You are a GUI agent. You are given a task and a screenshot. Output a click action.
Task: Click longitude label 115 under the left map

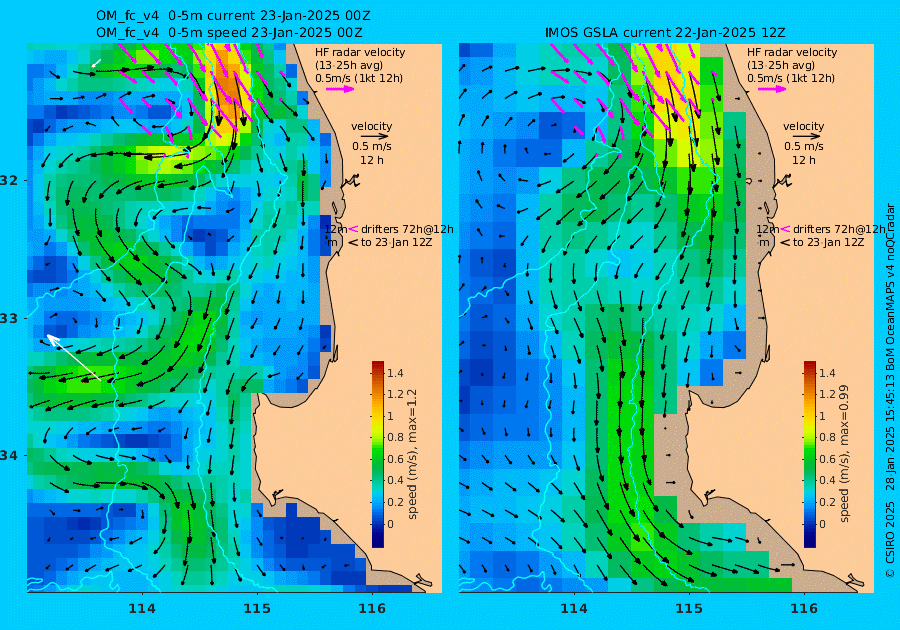[257, 609]
